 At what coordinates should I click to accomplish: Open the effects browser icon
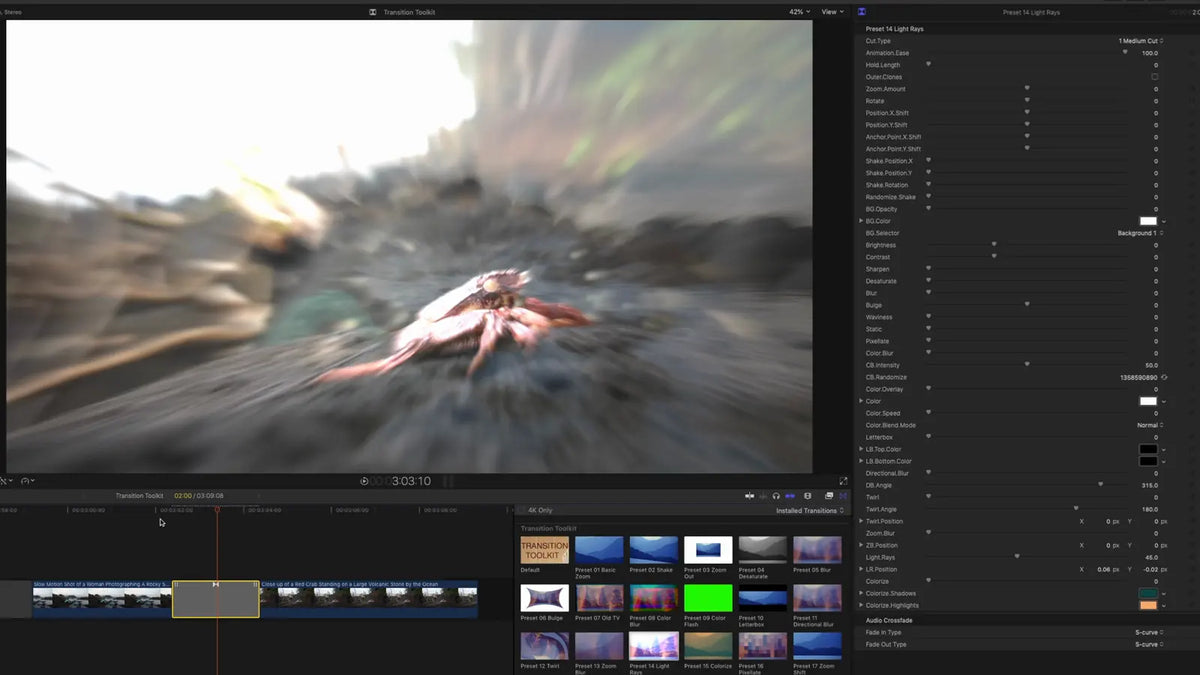point(829,495)
